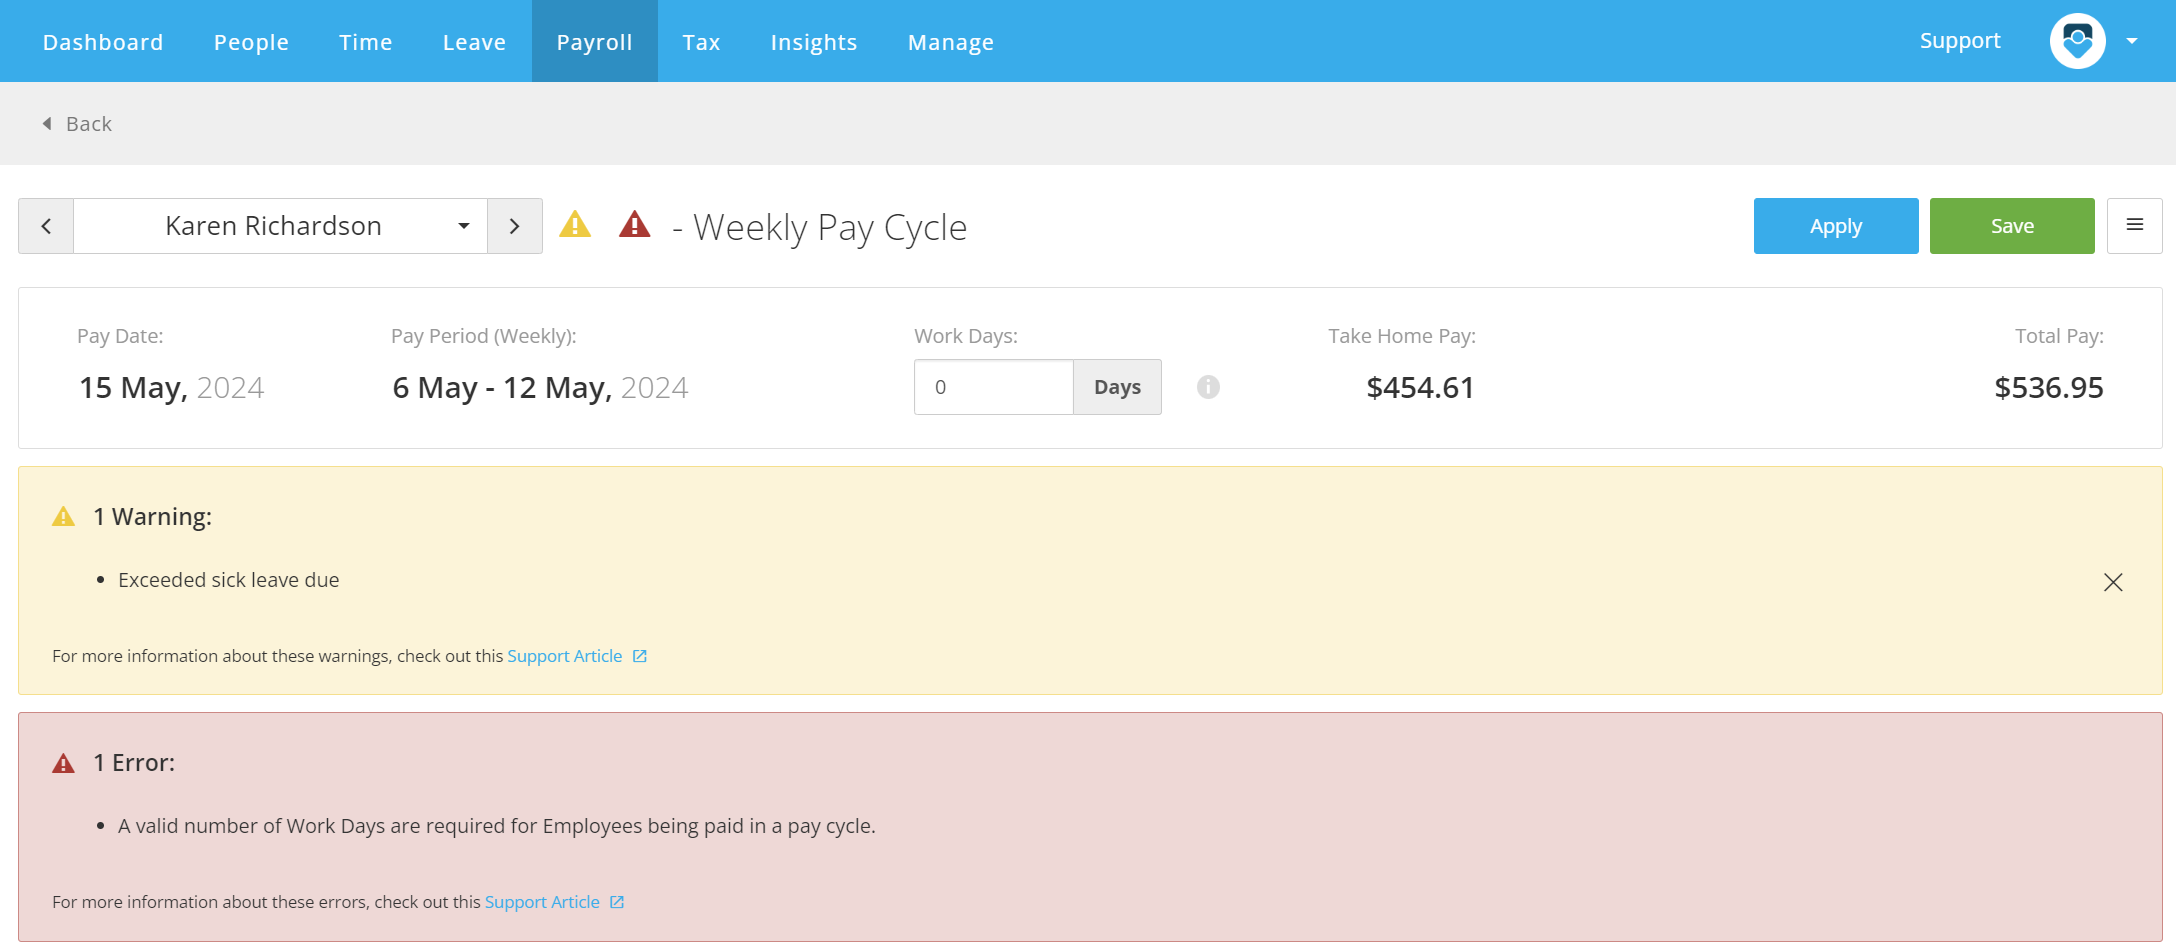Open the errors Support Article link
The height and width of the screenshot is (950, 2176).
click(x=542, y=902)
